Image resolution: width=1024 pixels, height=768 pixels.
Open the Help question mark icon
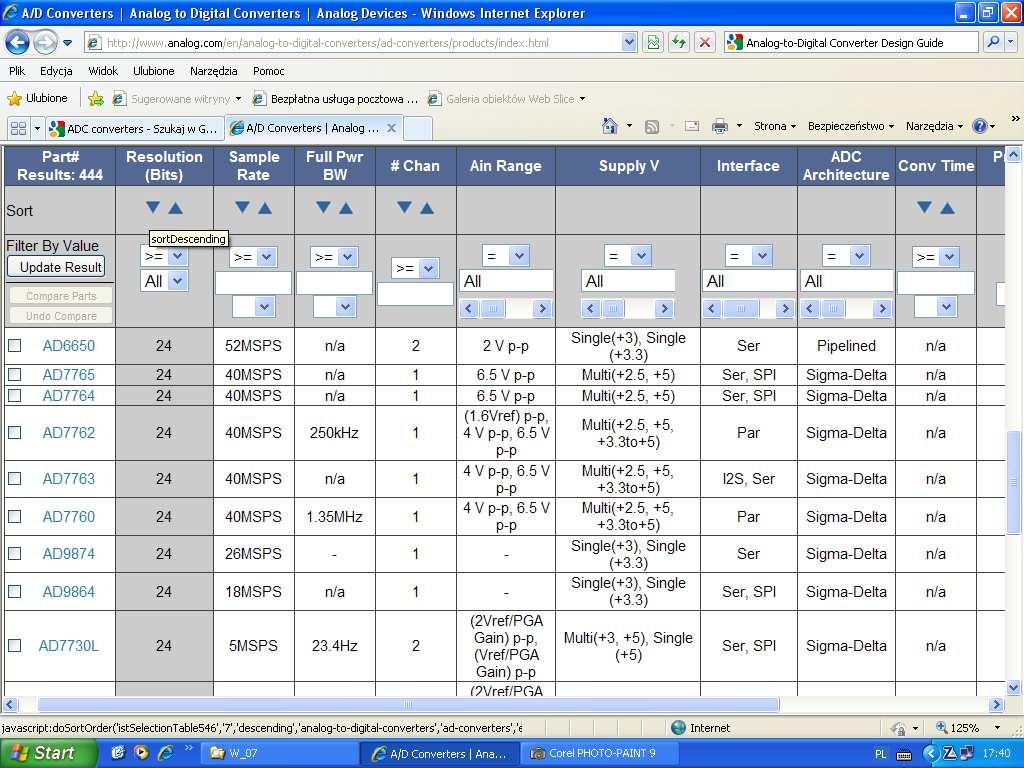point(980,126)
